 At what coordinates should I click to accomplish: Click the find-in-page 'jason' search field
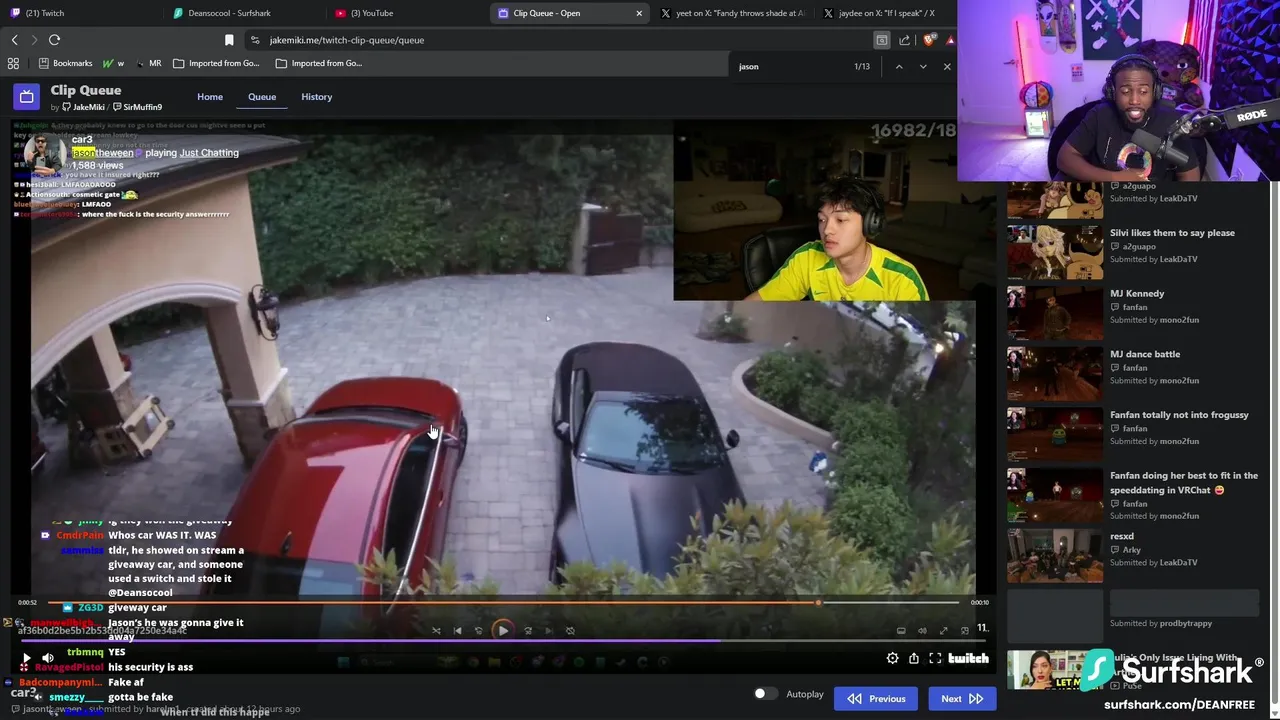[790, 66]
